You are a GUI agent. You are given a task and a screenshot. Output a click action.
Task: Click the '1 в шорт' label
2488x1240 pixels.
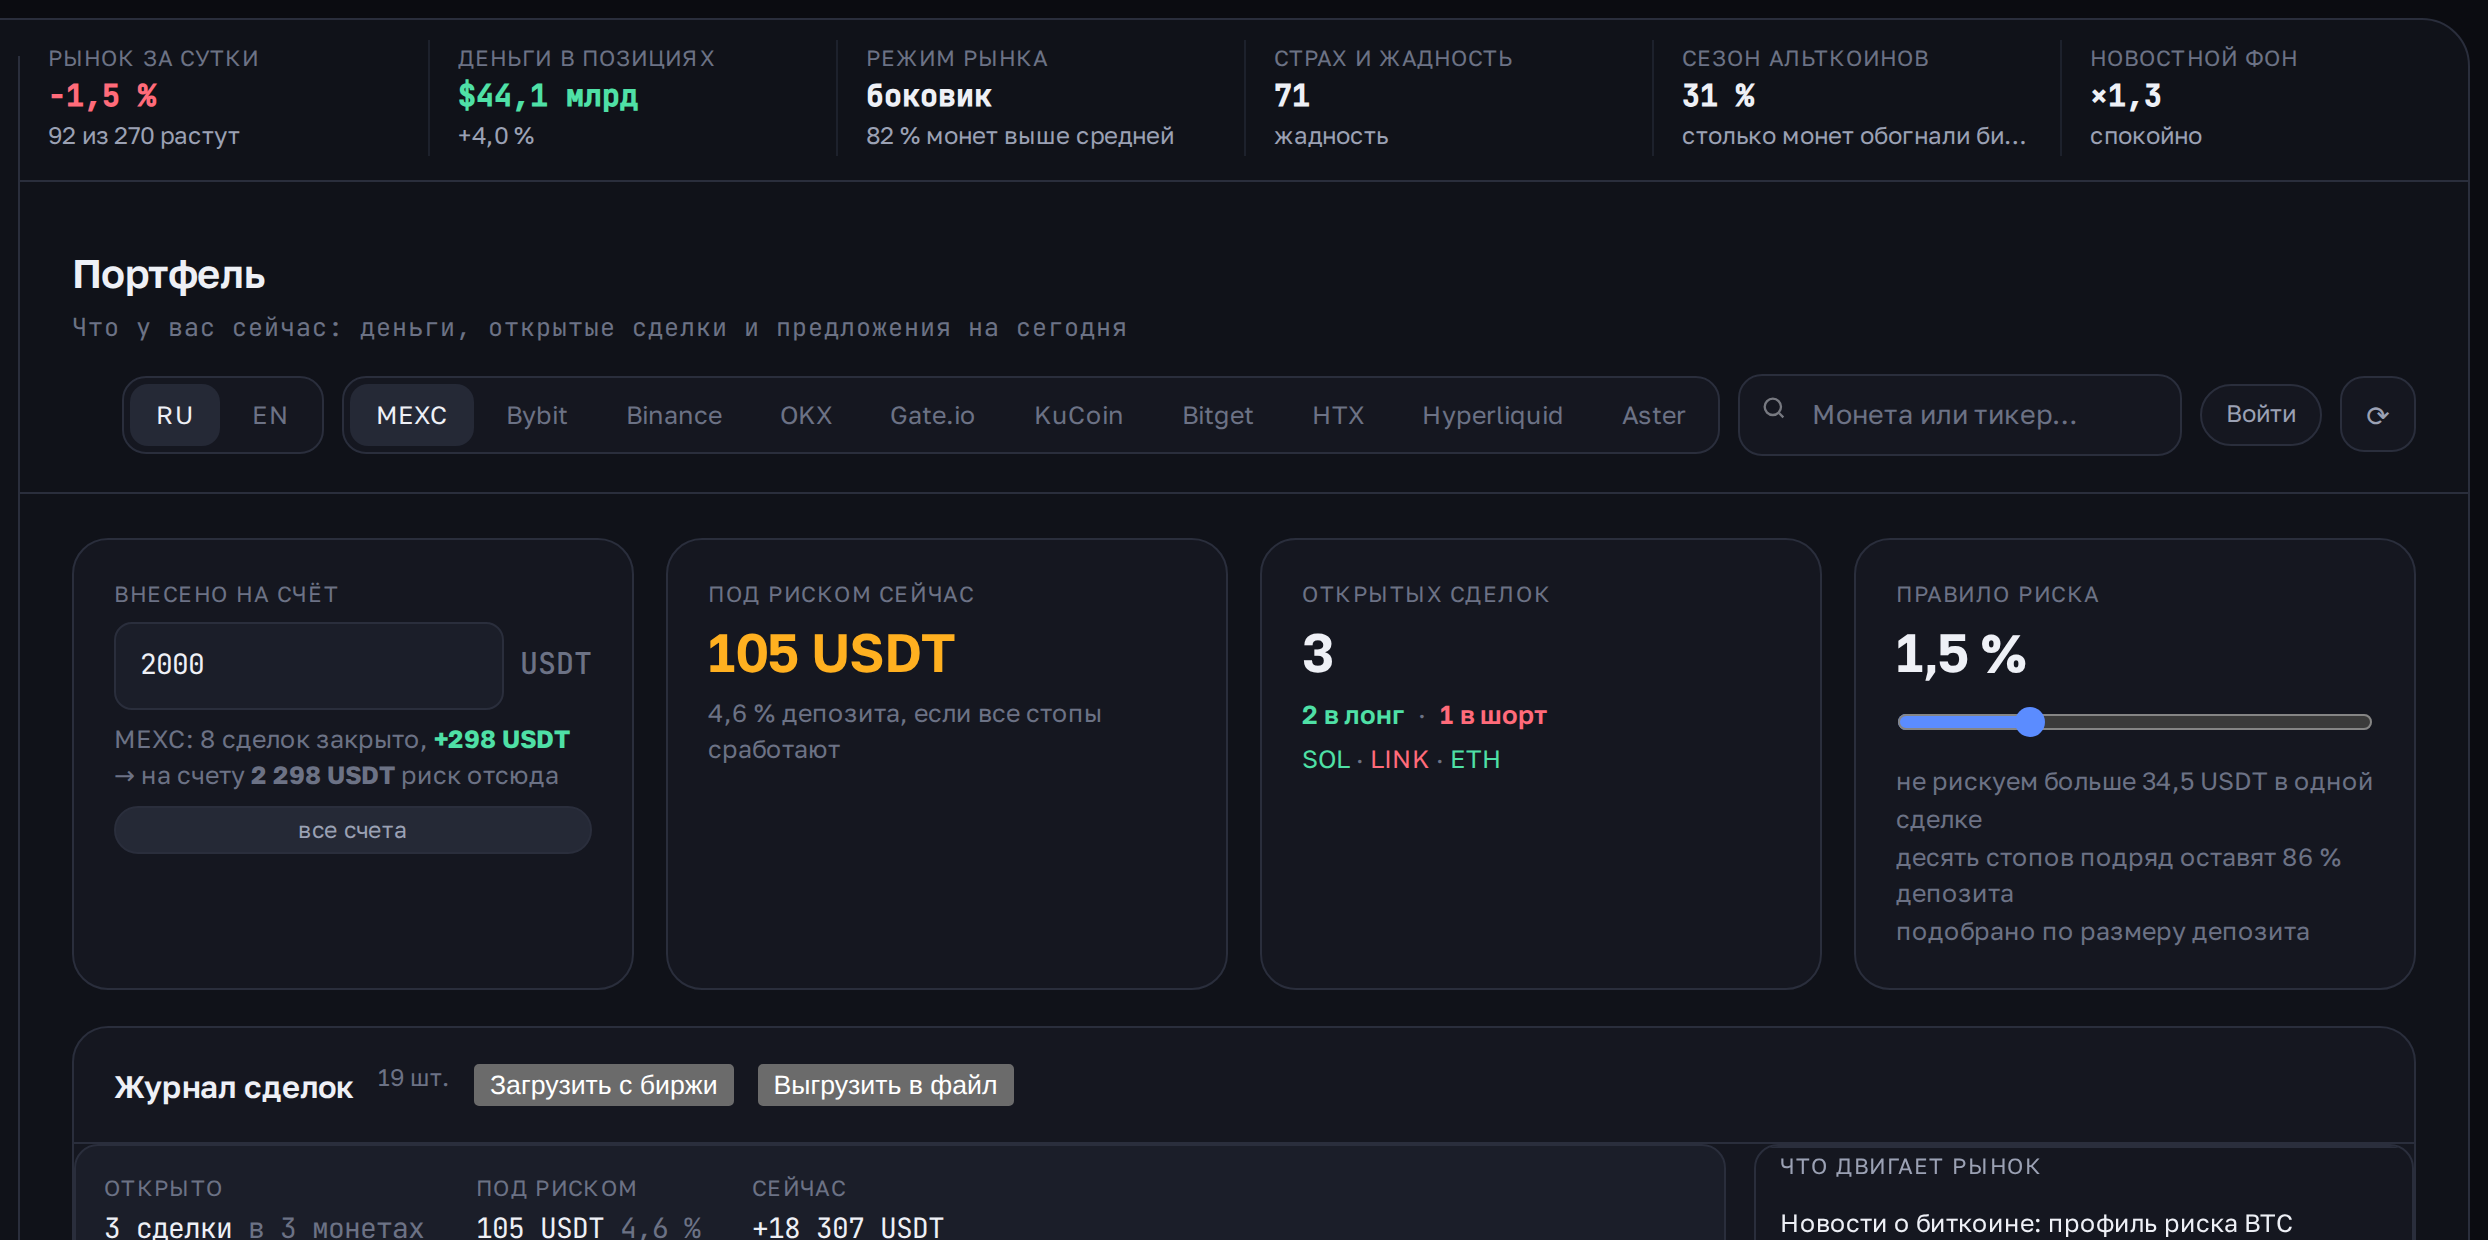1493,716
